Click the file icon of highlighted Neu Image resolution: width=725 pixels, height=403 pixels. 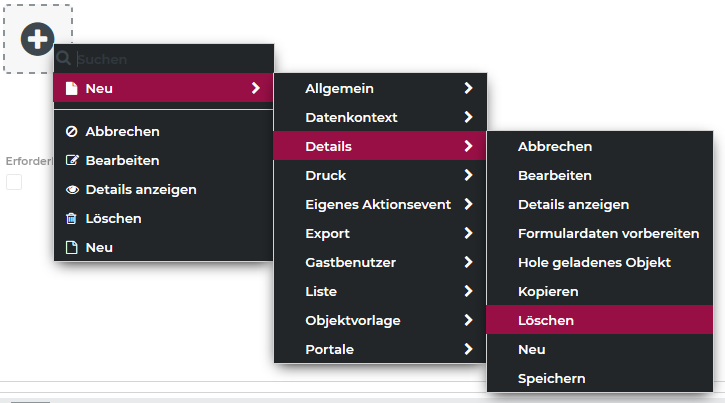click(x=71, y=88)
